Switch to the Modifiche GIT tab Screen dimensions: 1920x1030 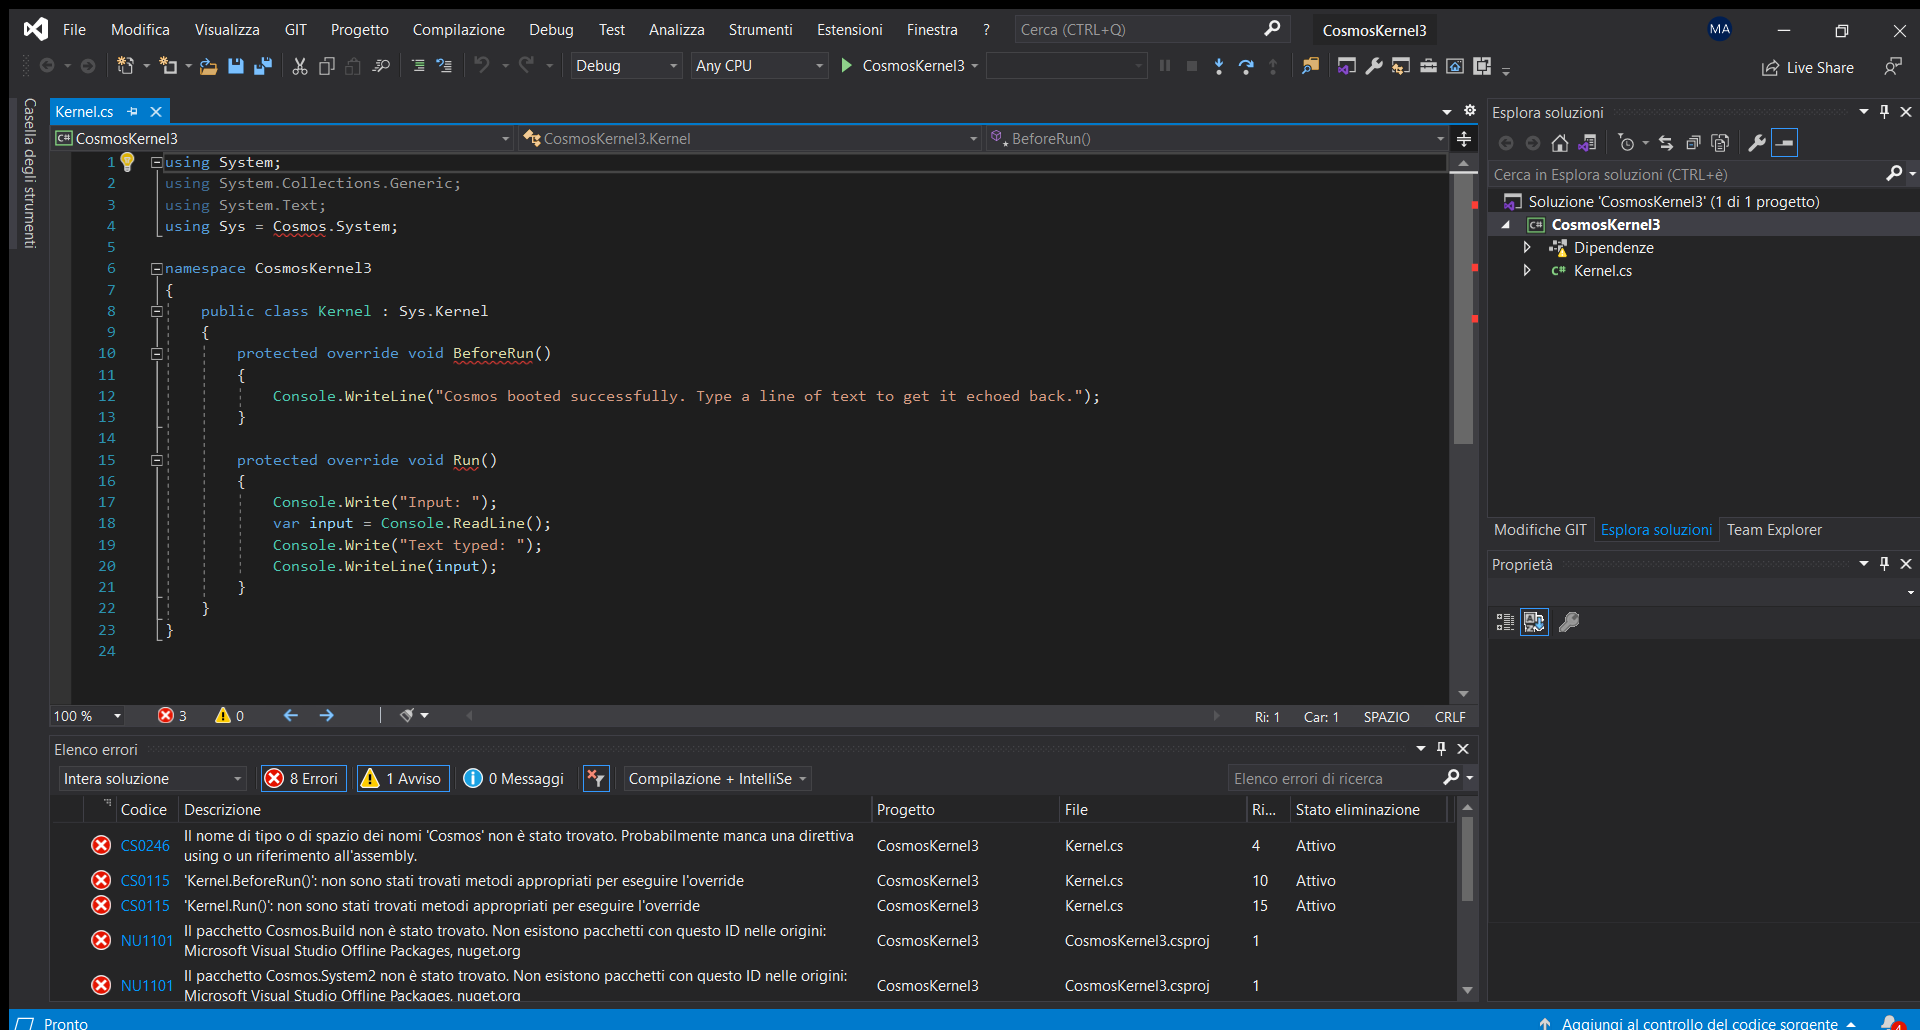coord(1539,530)
